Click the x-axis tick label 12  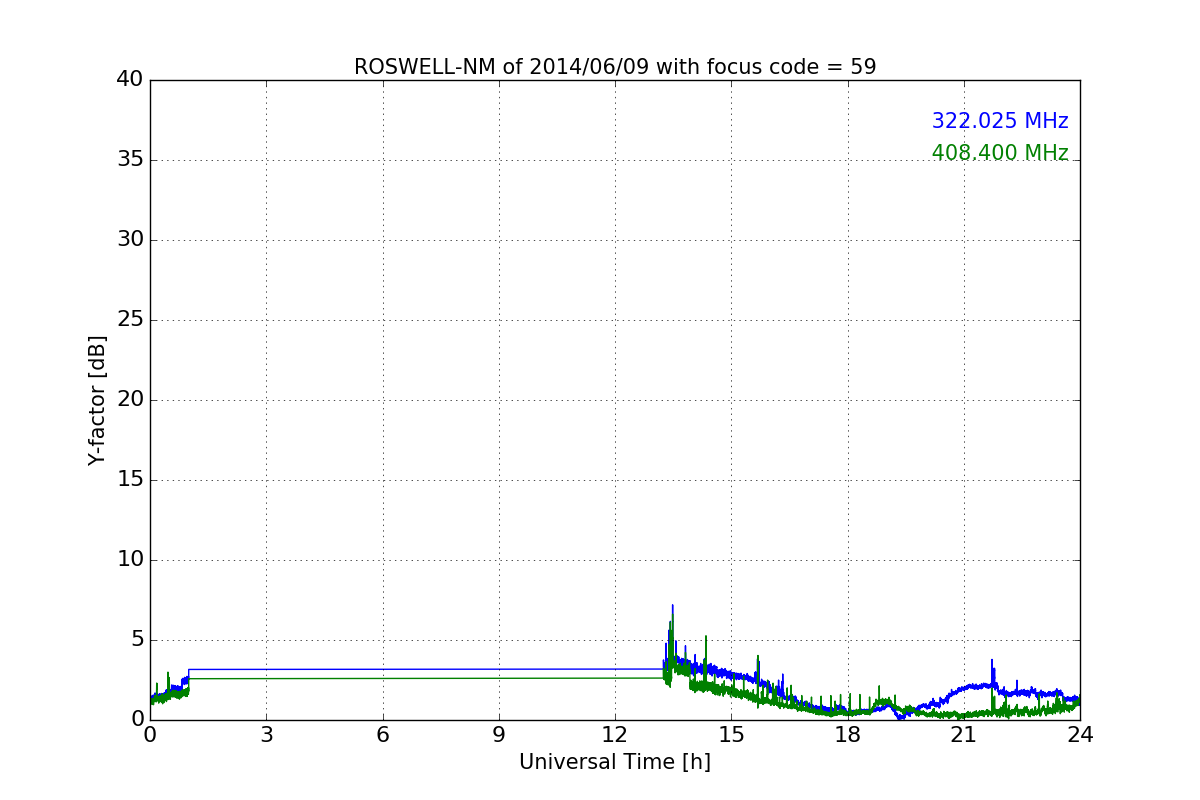[x=615, y=735]
